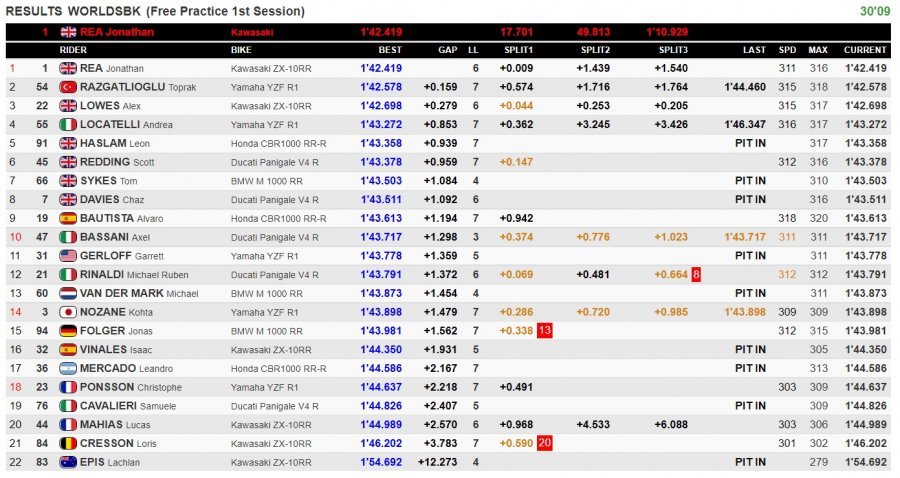Click the SPLIT3 column header
The image size is (900, 478).
(x=673, y=50)
